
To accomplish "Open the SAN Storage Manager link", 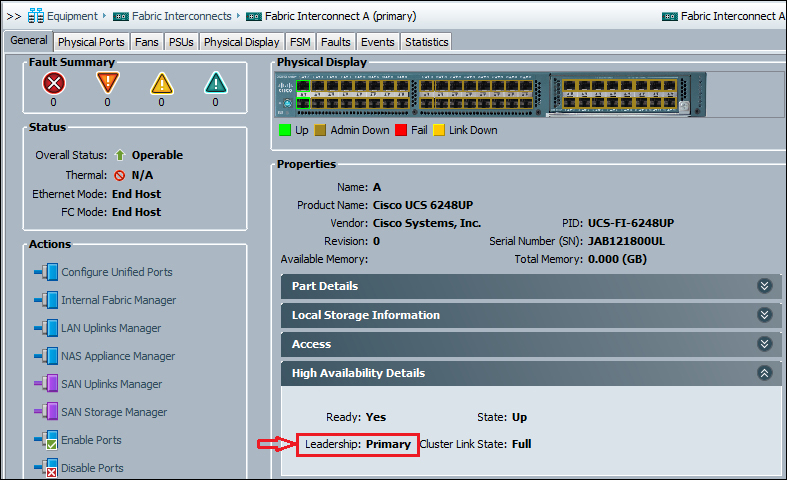I will click(114, 412).
